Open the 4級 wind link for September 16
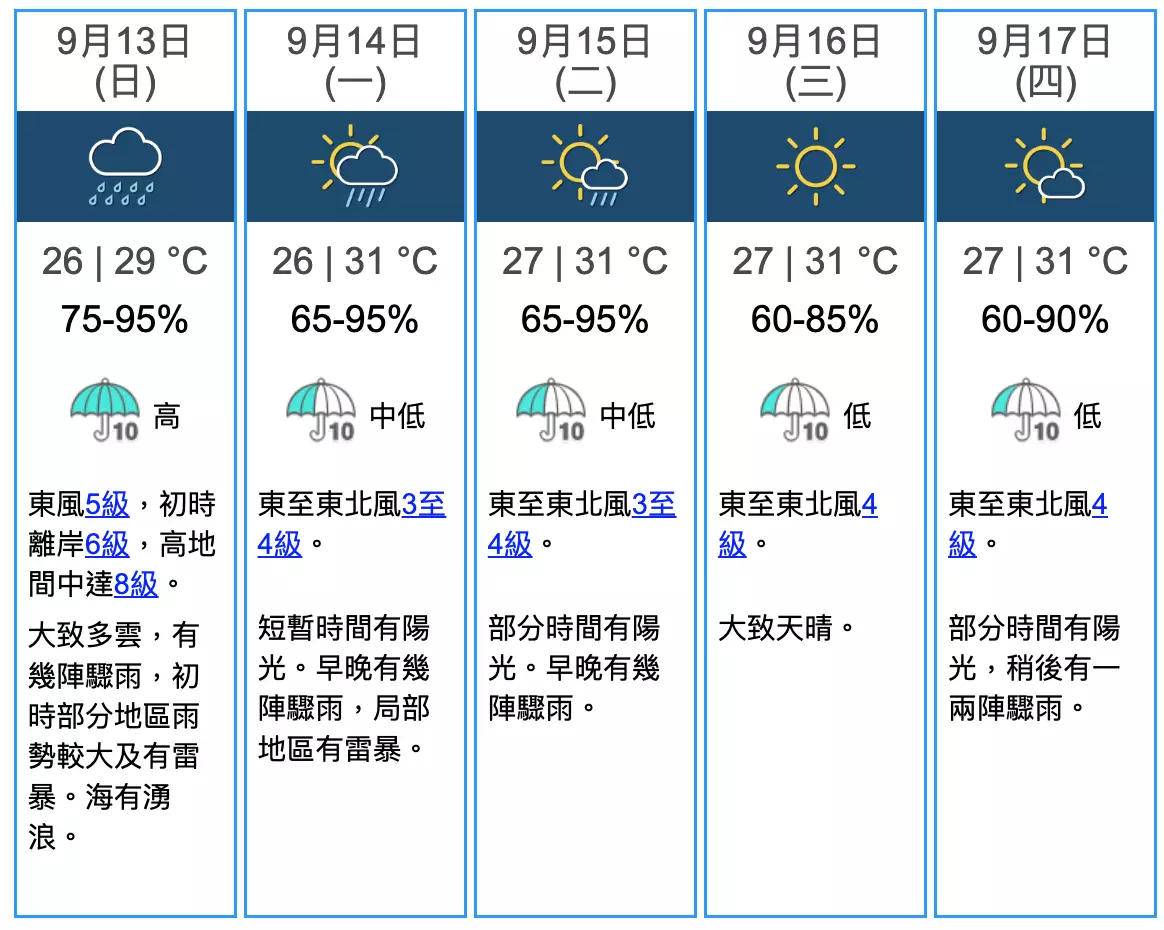 [x=869, y=505]
